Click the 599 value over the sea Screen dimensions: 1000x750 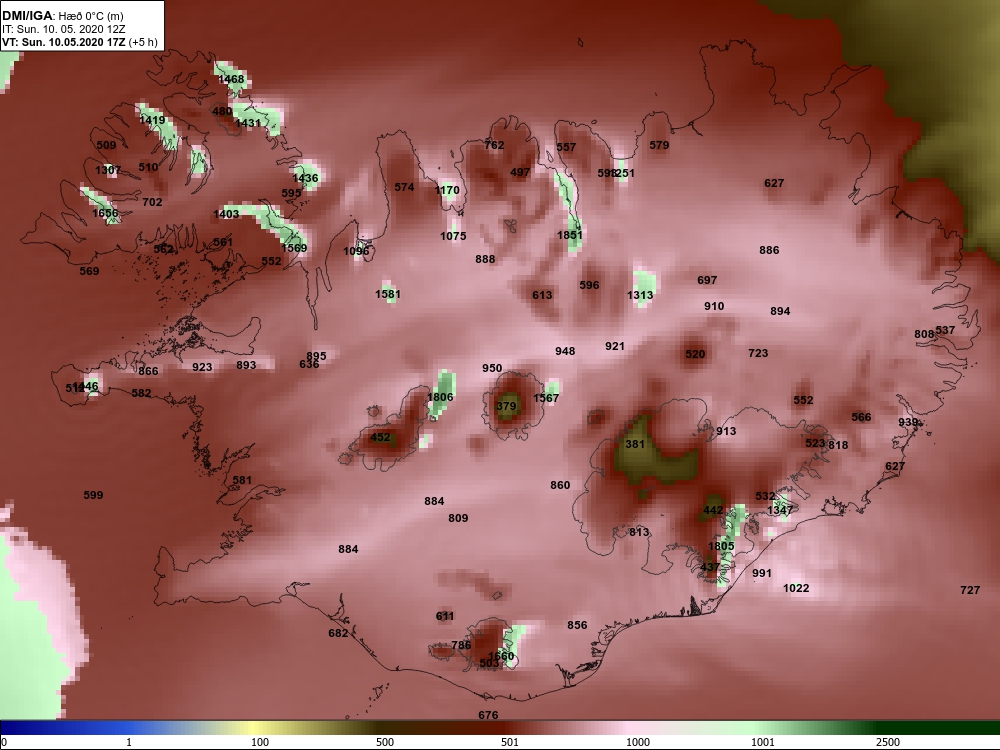click(x=93, y=494)
